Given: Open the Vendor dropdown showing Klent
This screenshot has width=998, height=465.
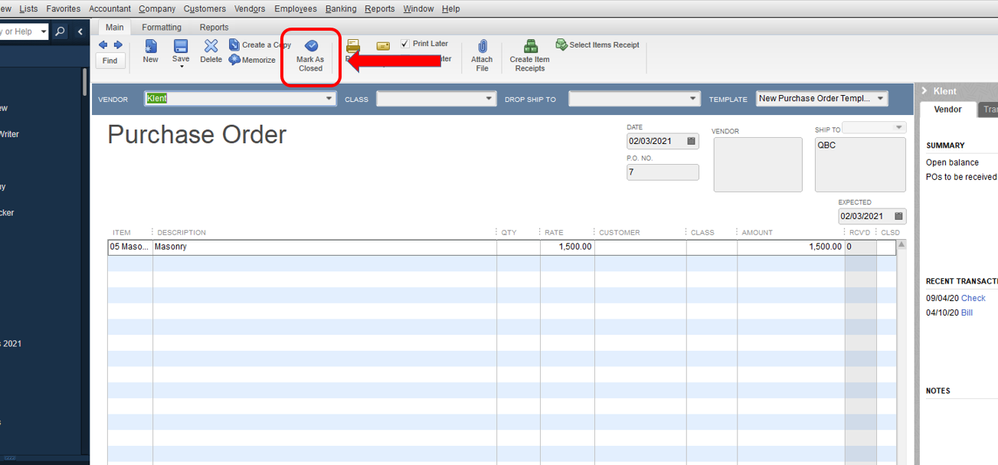Looking at the screenshot, I should pos(329,99).
